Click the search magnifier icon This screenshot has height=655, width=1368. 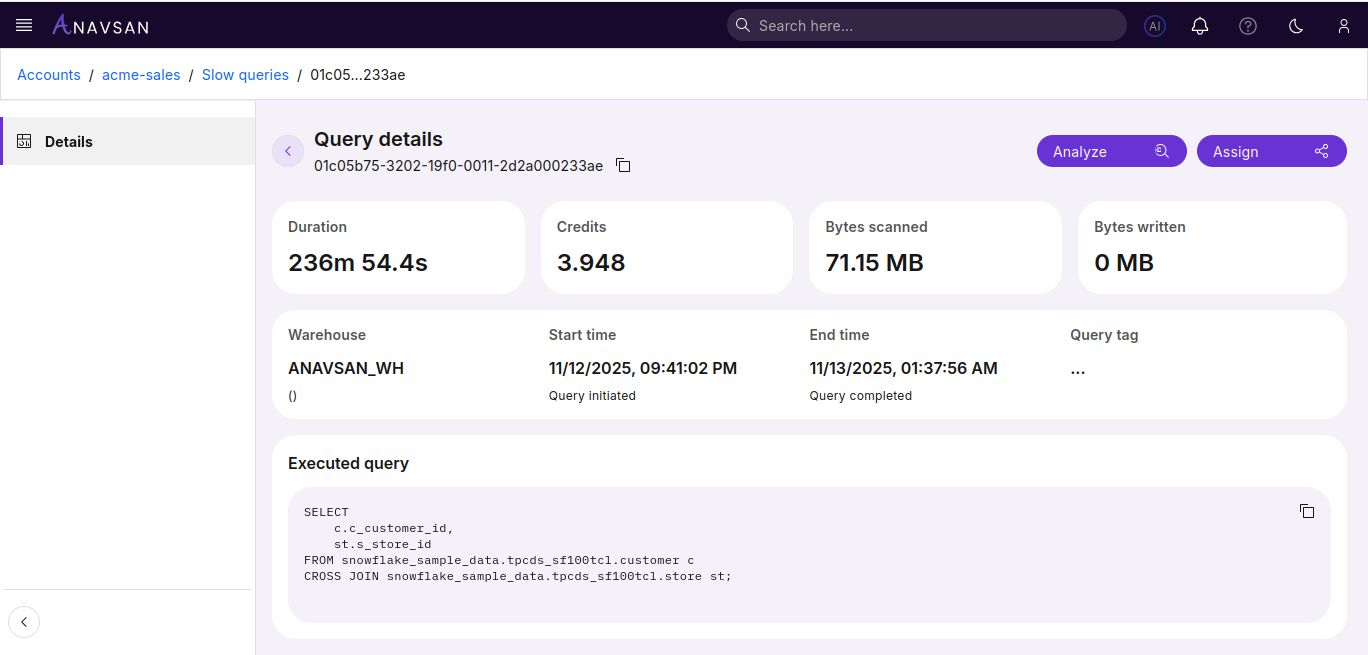coord(742,25)
